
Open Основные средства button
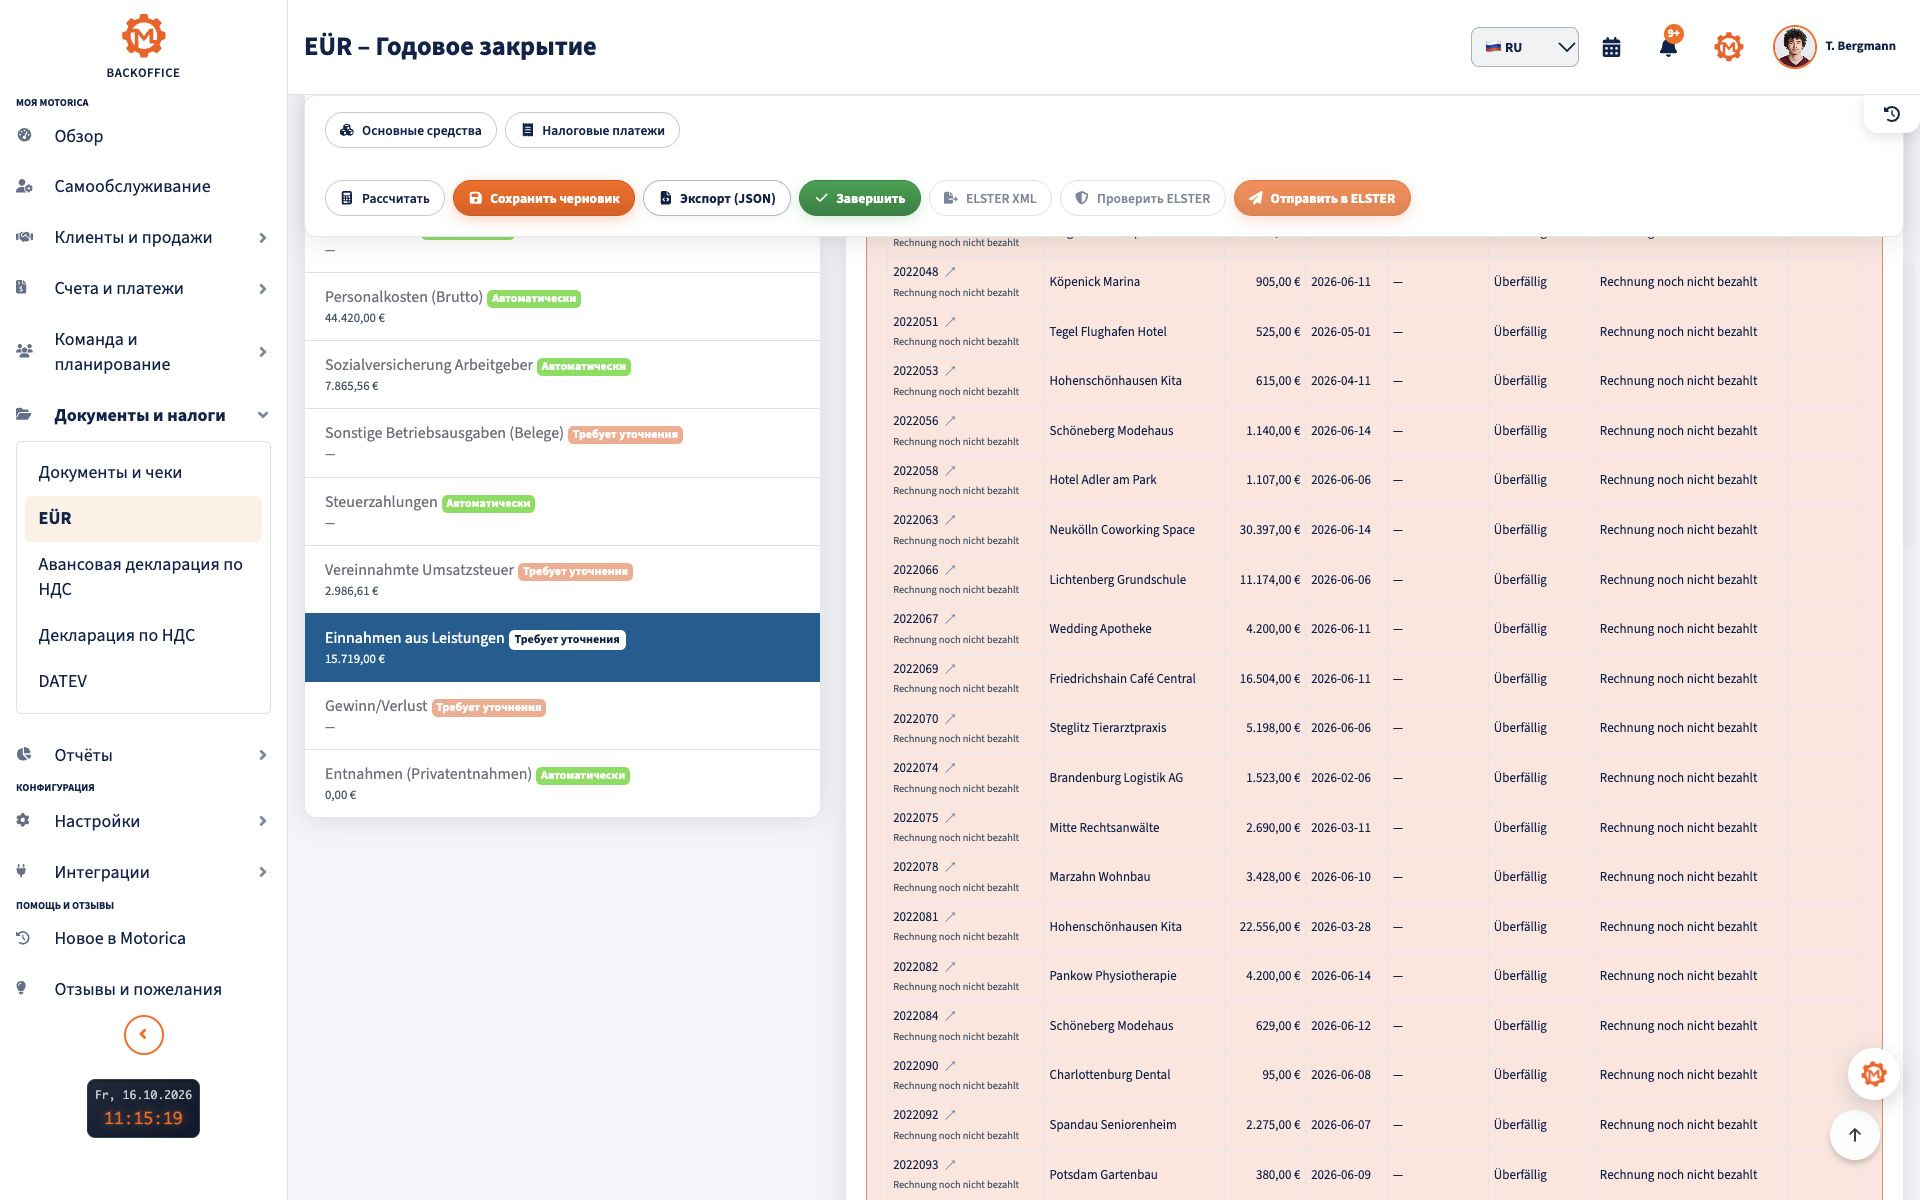(410, 130)
